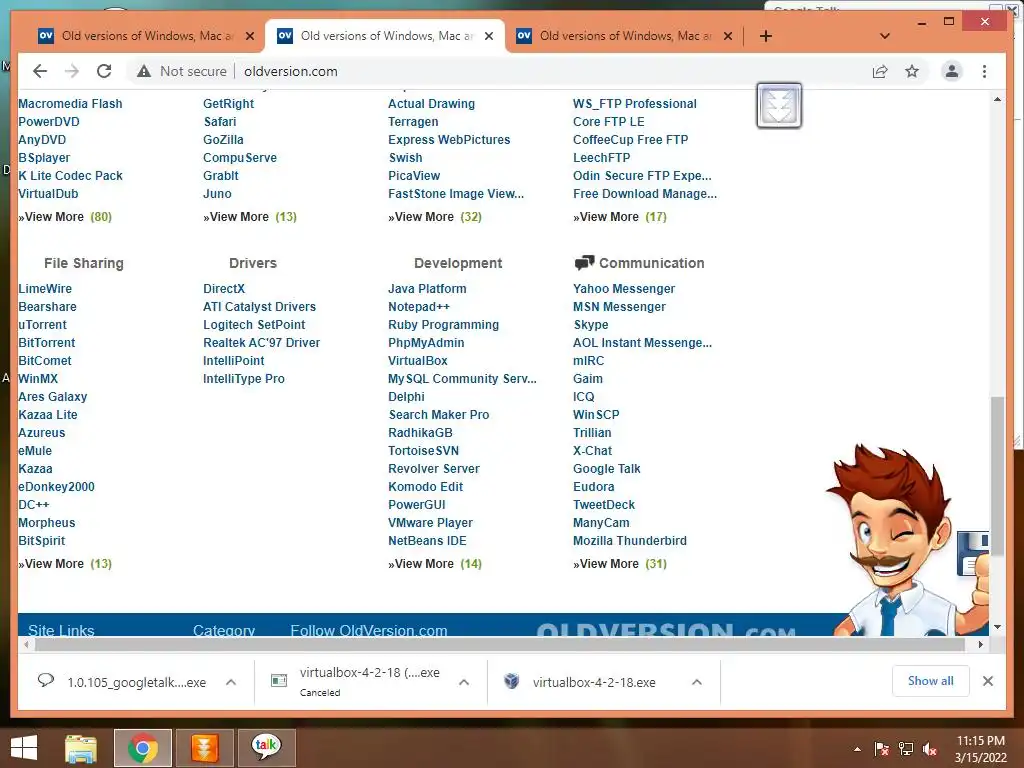Open googletalk download options chevron

(x=231, y=682)
